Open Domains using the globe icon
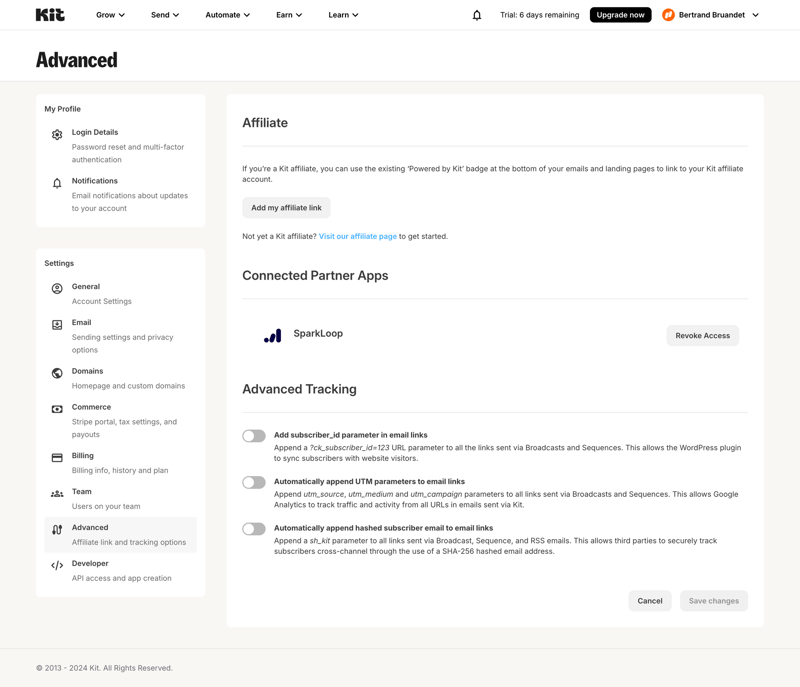The image size is (800, 687). [57, 371]
